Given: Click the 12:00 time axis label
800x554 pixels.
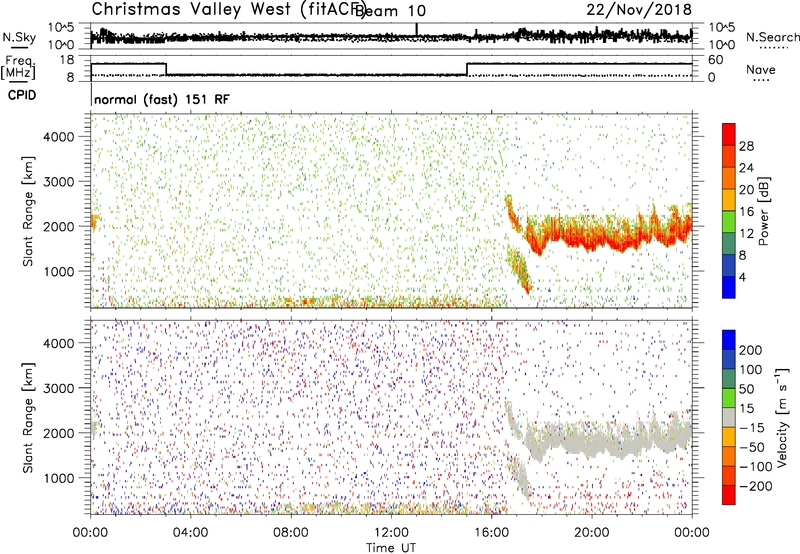Looking at the screenshot, I should (391, 533).
